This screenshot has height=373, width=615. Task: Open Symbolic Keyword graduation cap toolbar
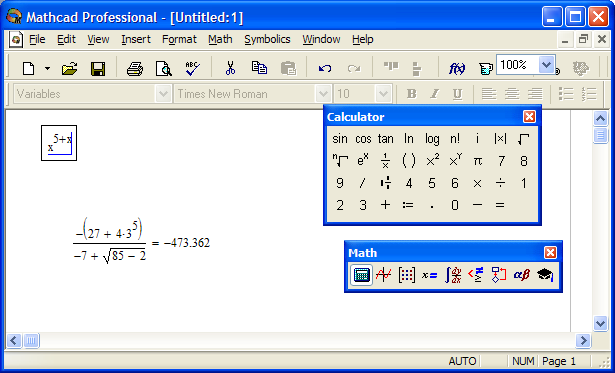pyautogui.click(x=545, y=275)
